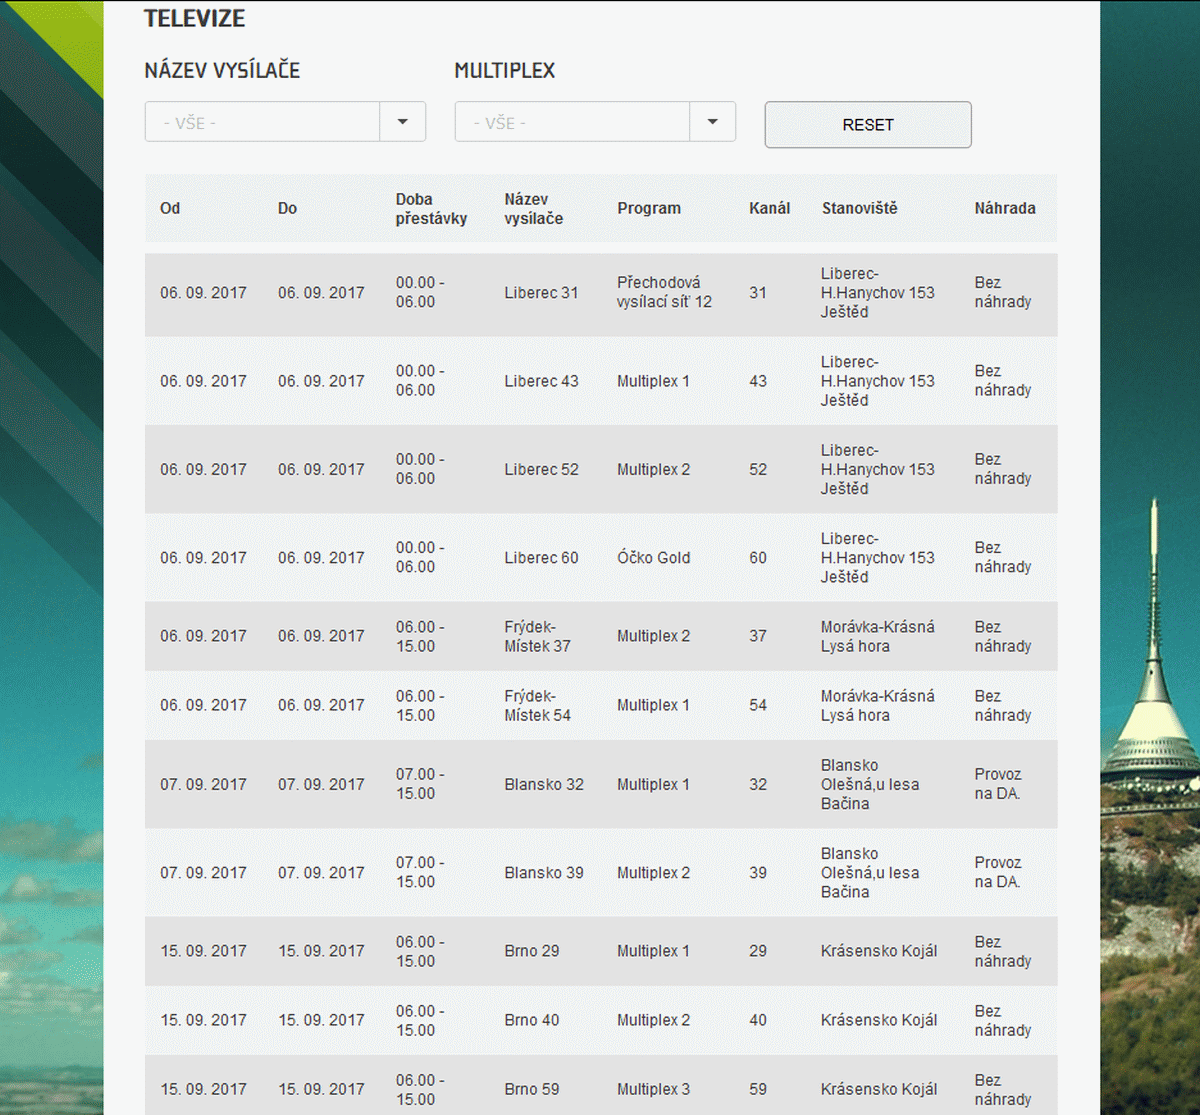The image size is (1200, 1115).
Task: Click channel '39' cell
Action: tap(758, 872)
